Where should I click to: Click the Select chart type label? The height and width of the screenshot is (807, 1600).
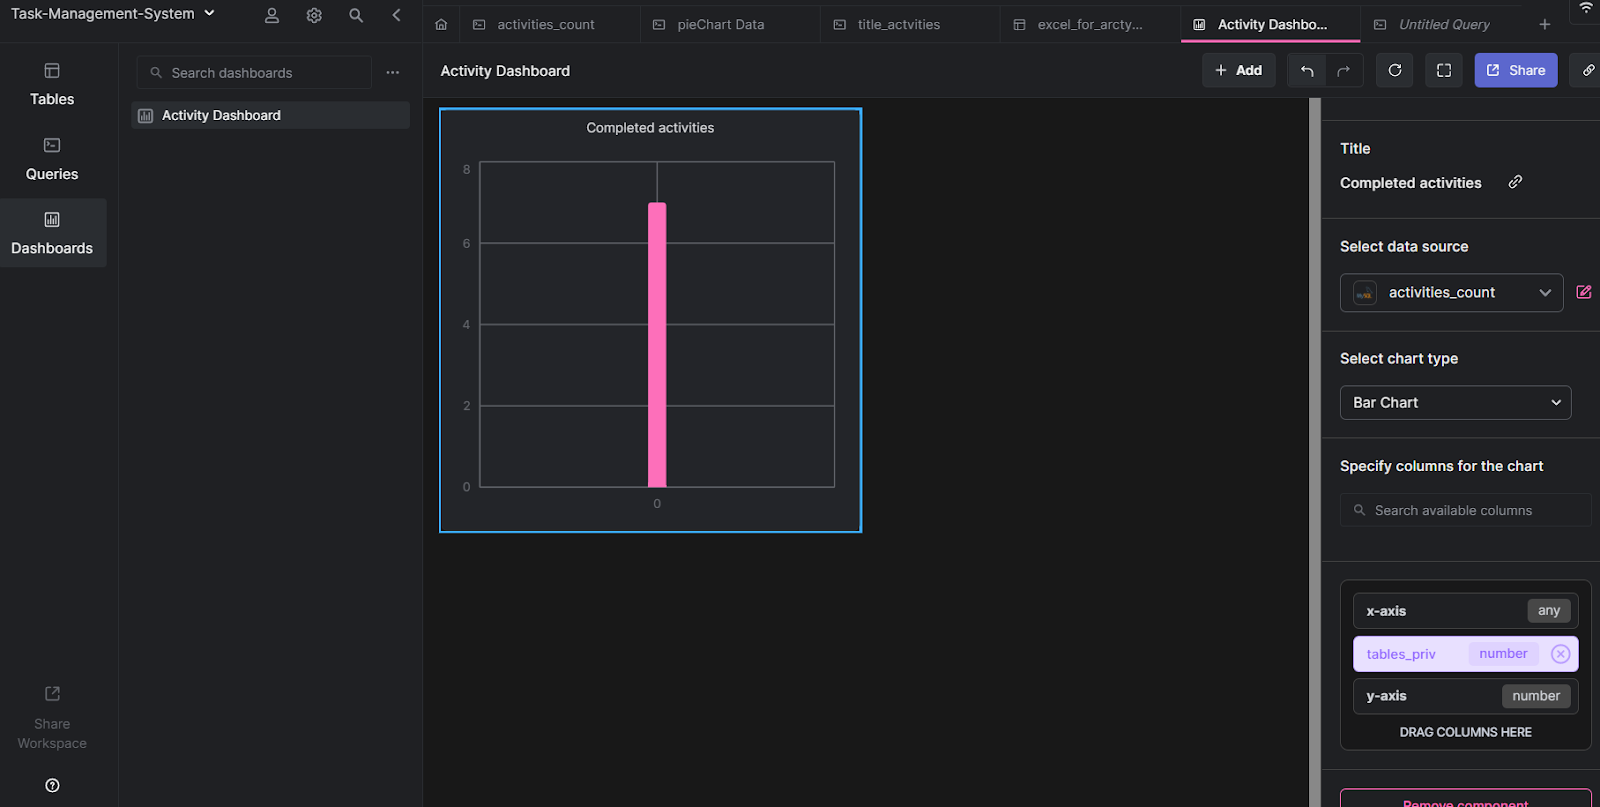click(x=1399, y=358)
